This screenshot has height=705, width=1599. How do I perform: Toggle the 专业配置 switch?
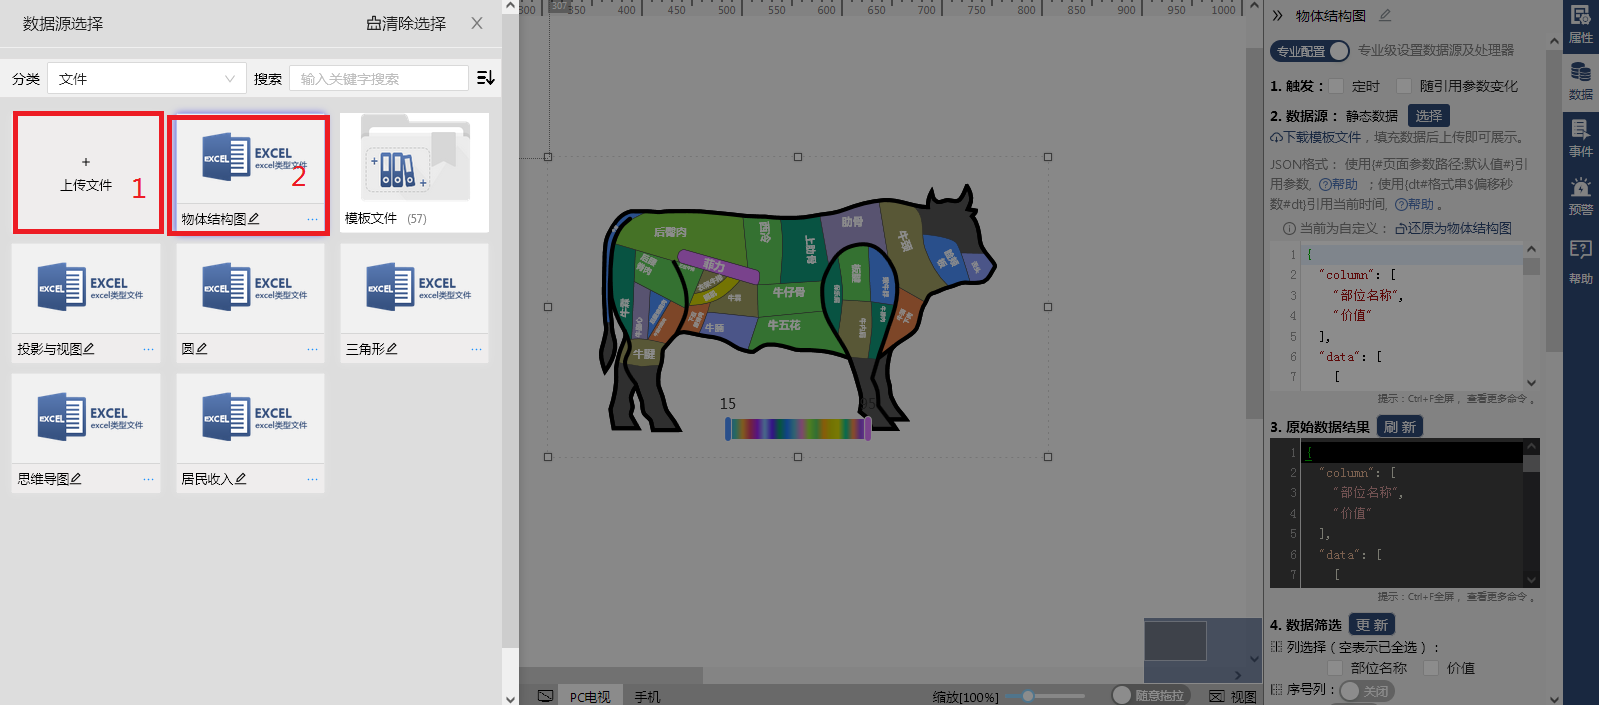pyautogui.click(x=1310, y=51)
